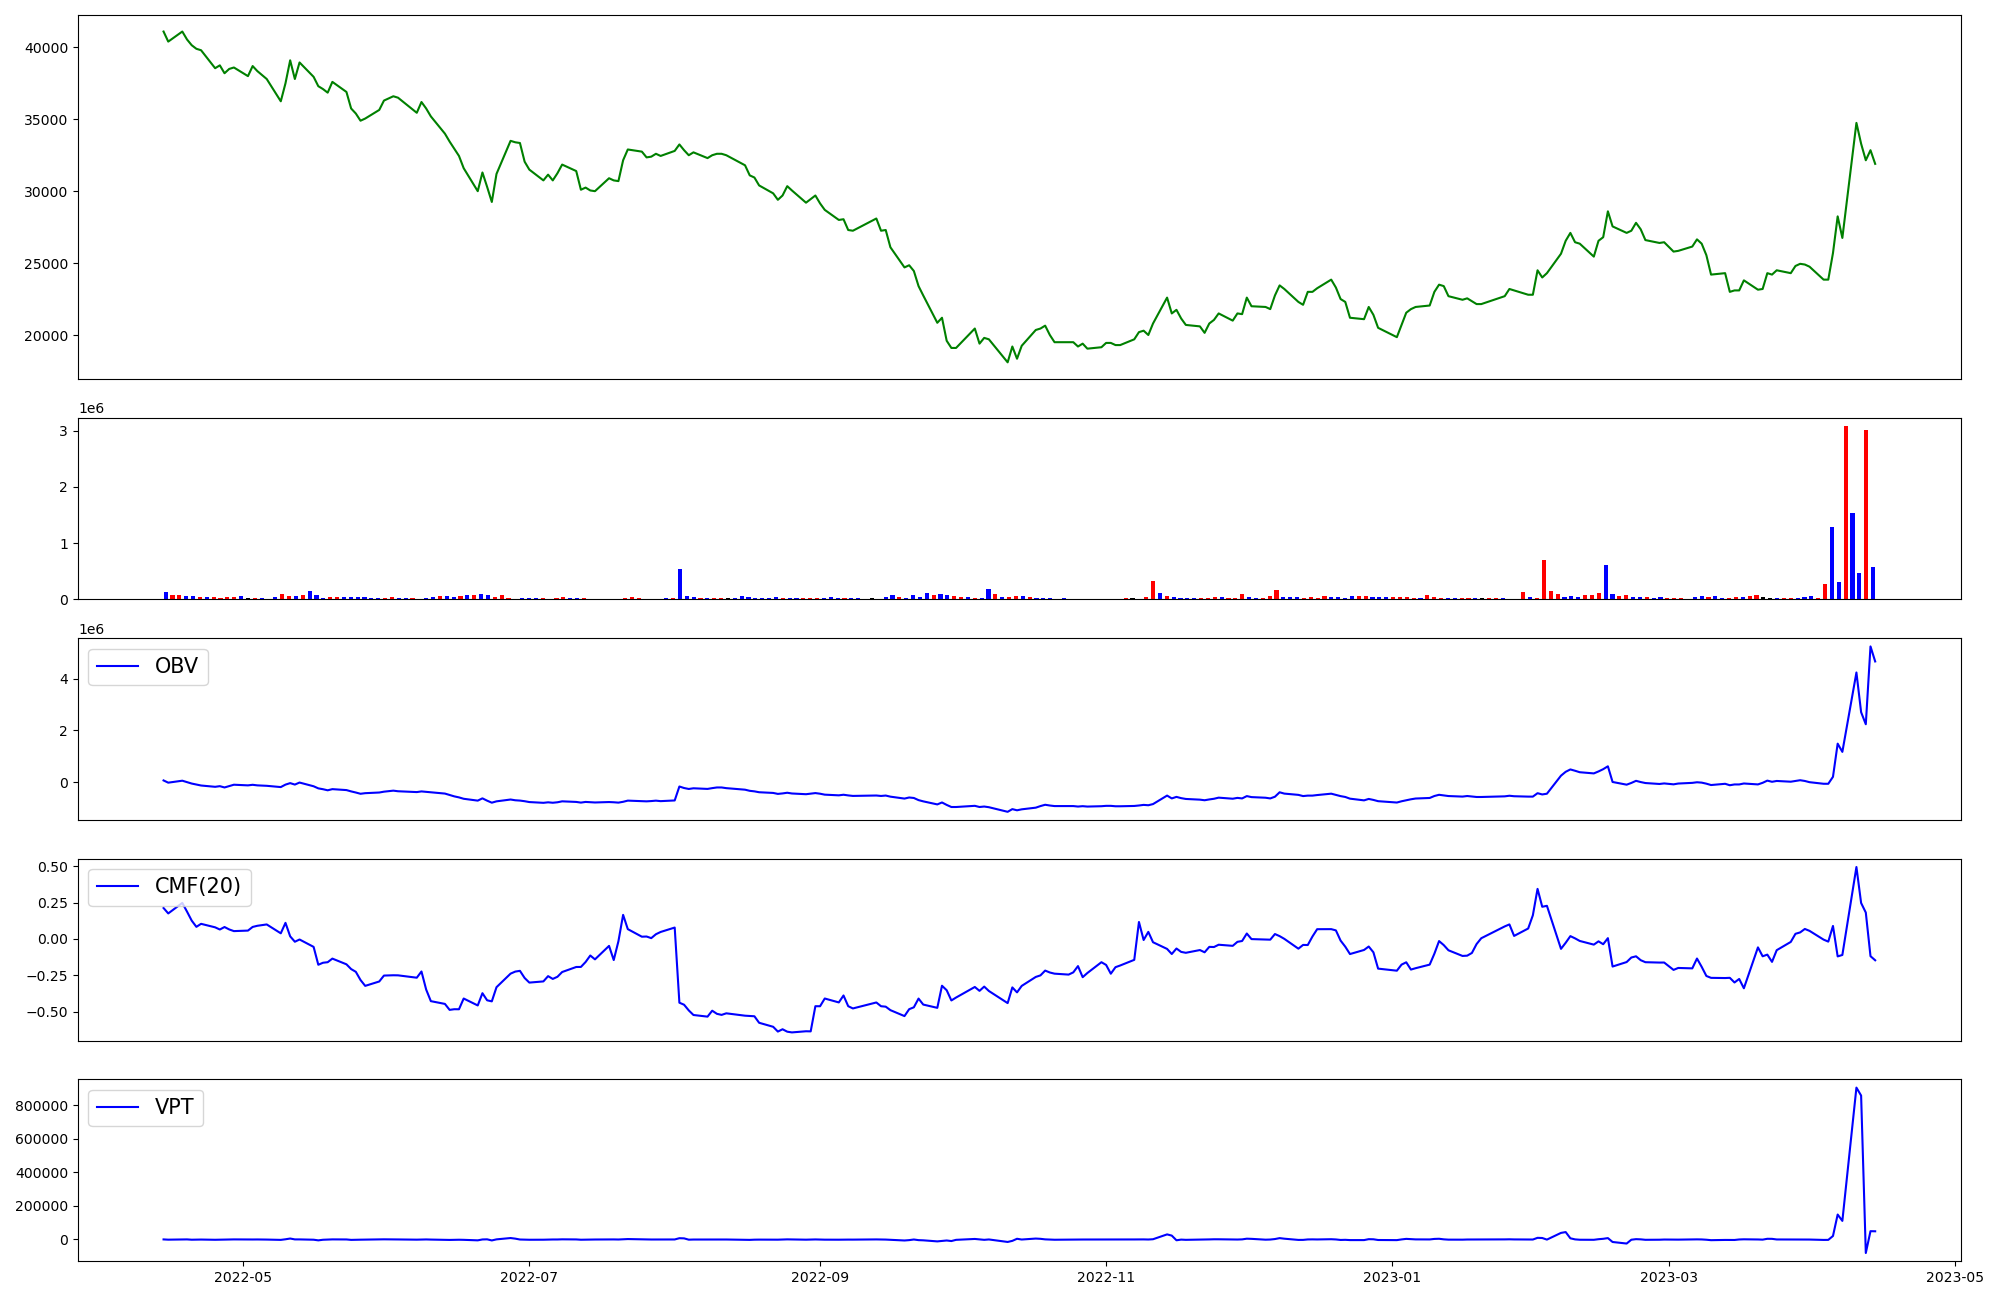2000x1300 pixels.
Task: Click the blue volume spike near 2022-08
Action: tap(680, 584)
